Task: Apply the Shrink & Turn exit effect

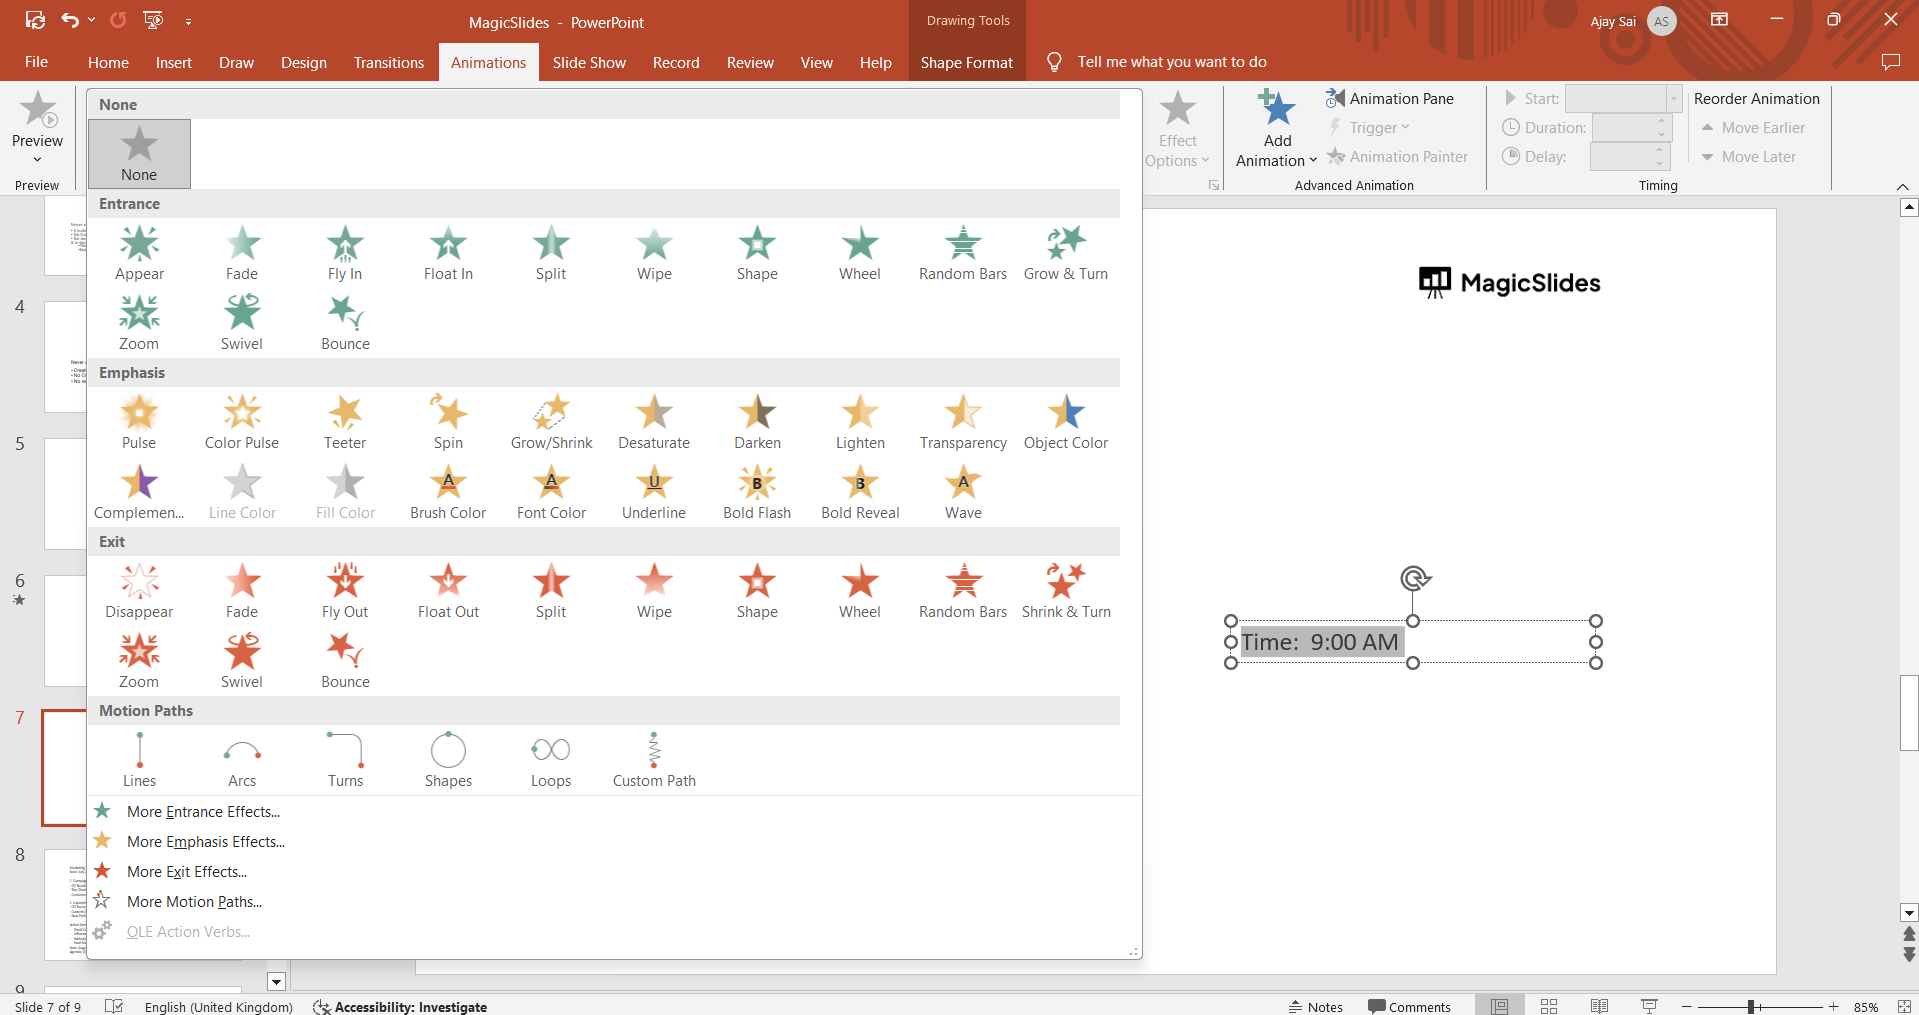Action: [x=1066, y=591]
